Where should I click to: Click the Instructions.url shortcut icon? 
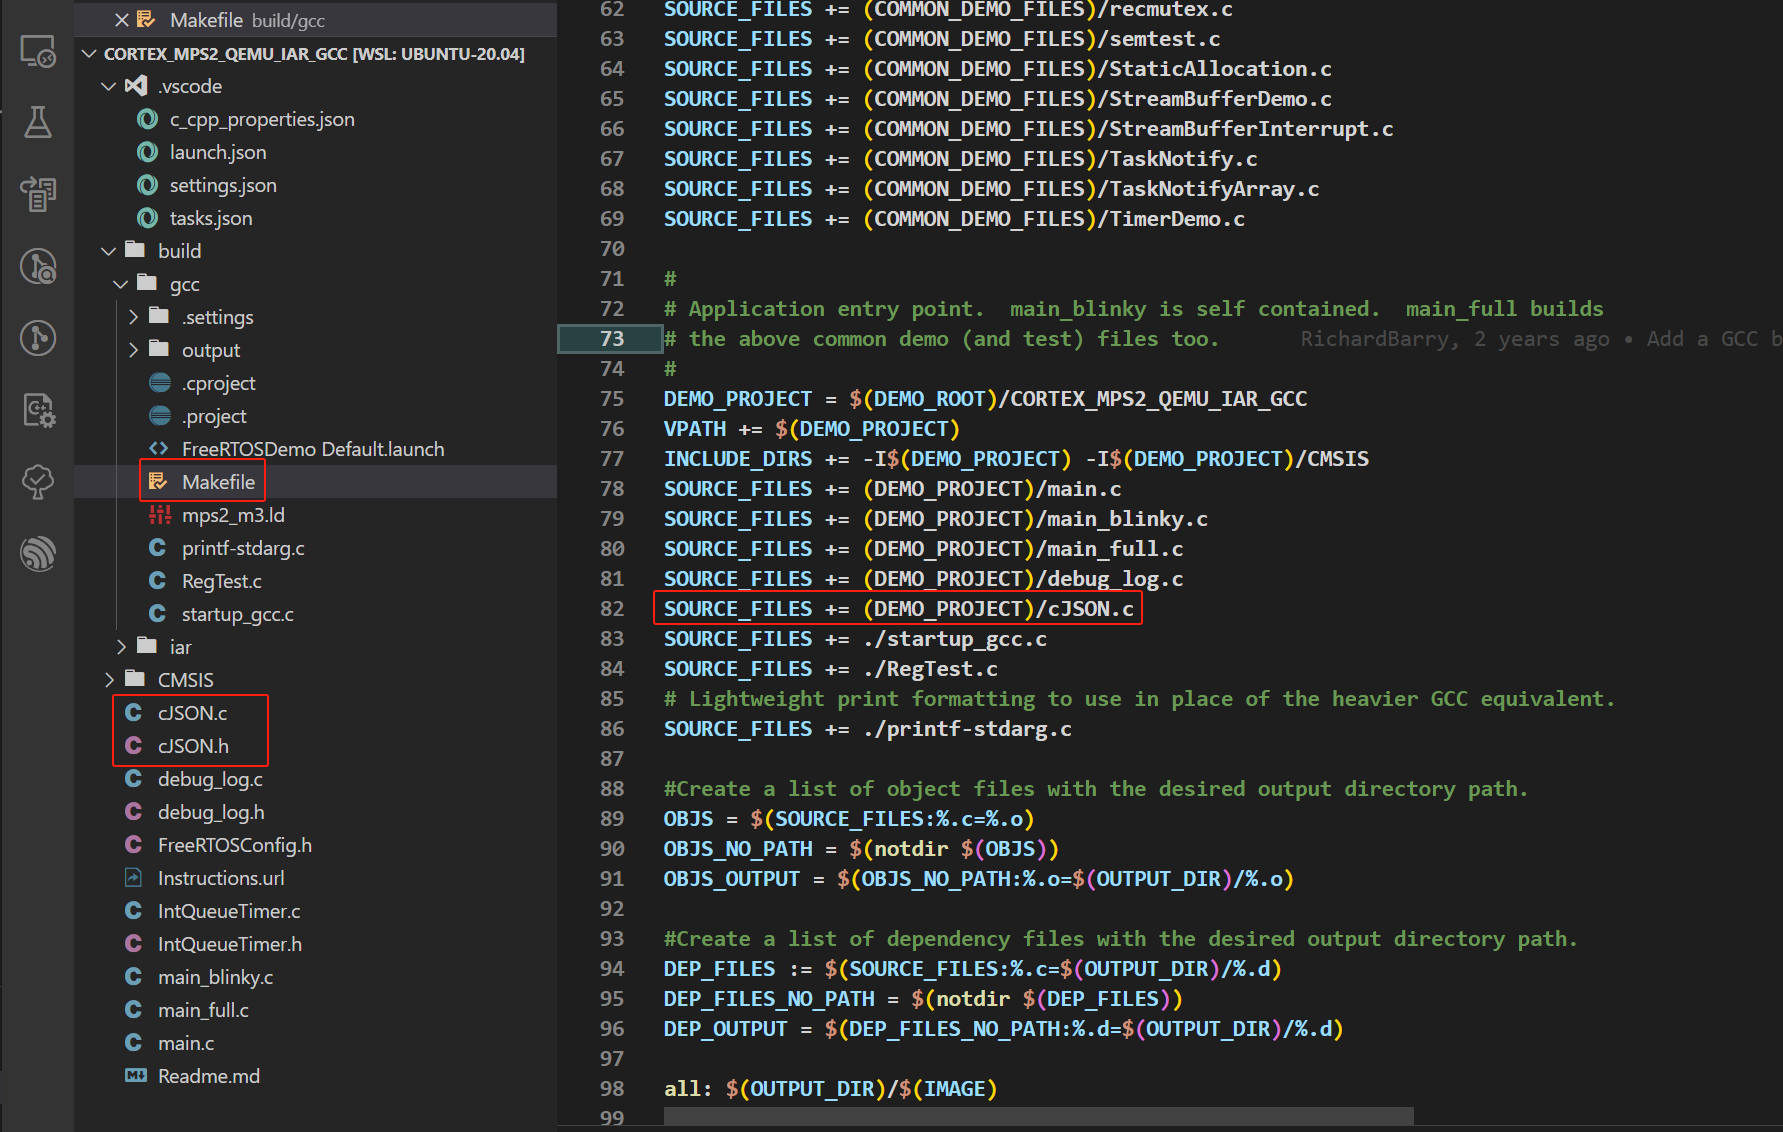134,878
